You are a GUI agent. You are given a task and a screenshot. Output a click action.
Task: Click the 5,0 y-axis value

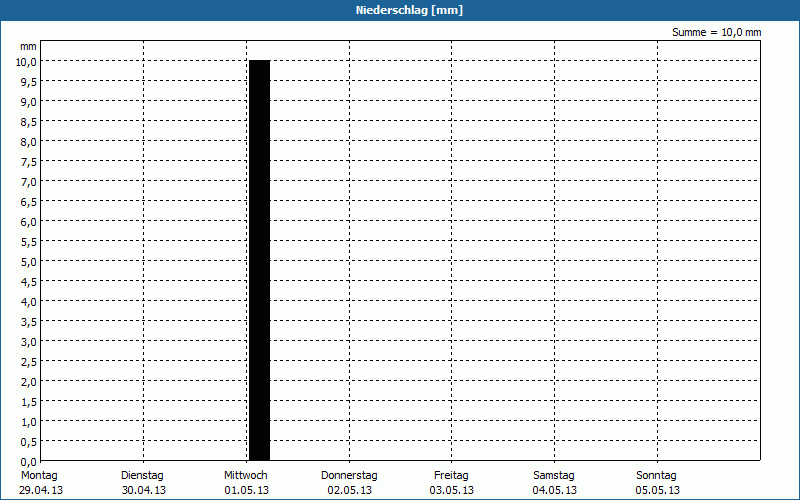click(28, 262)
